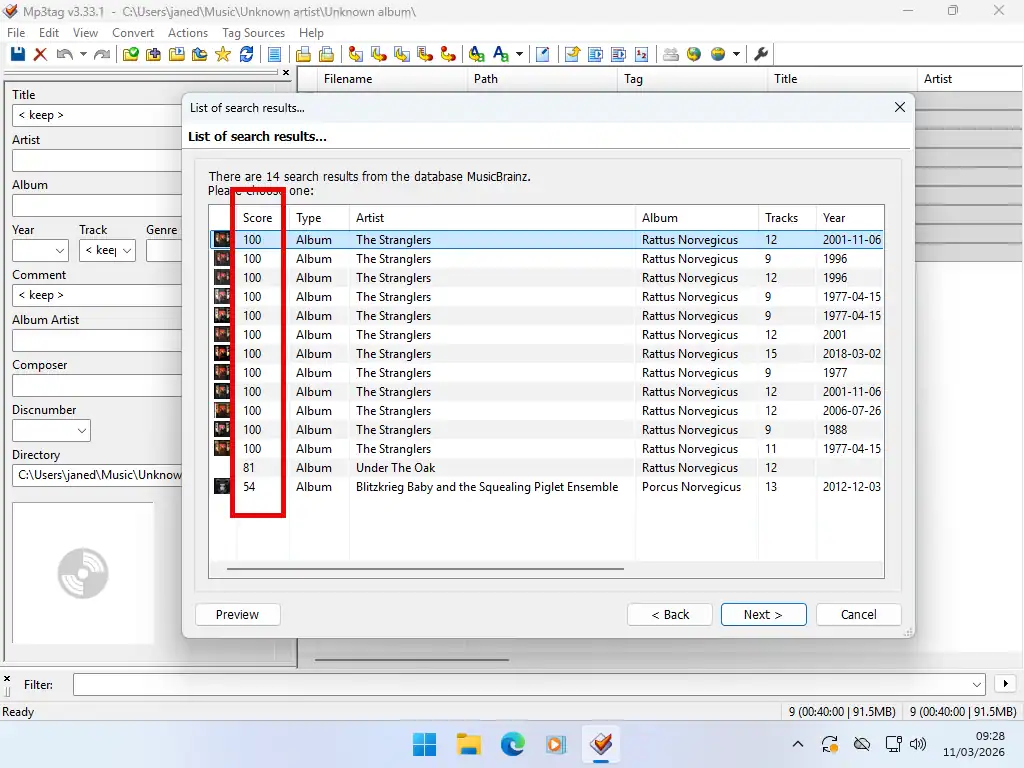Open the Convert menu

(133, 33)
